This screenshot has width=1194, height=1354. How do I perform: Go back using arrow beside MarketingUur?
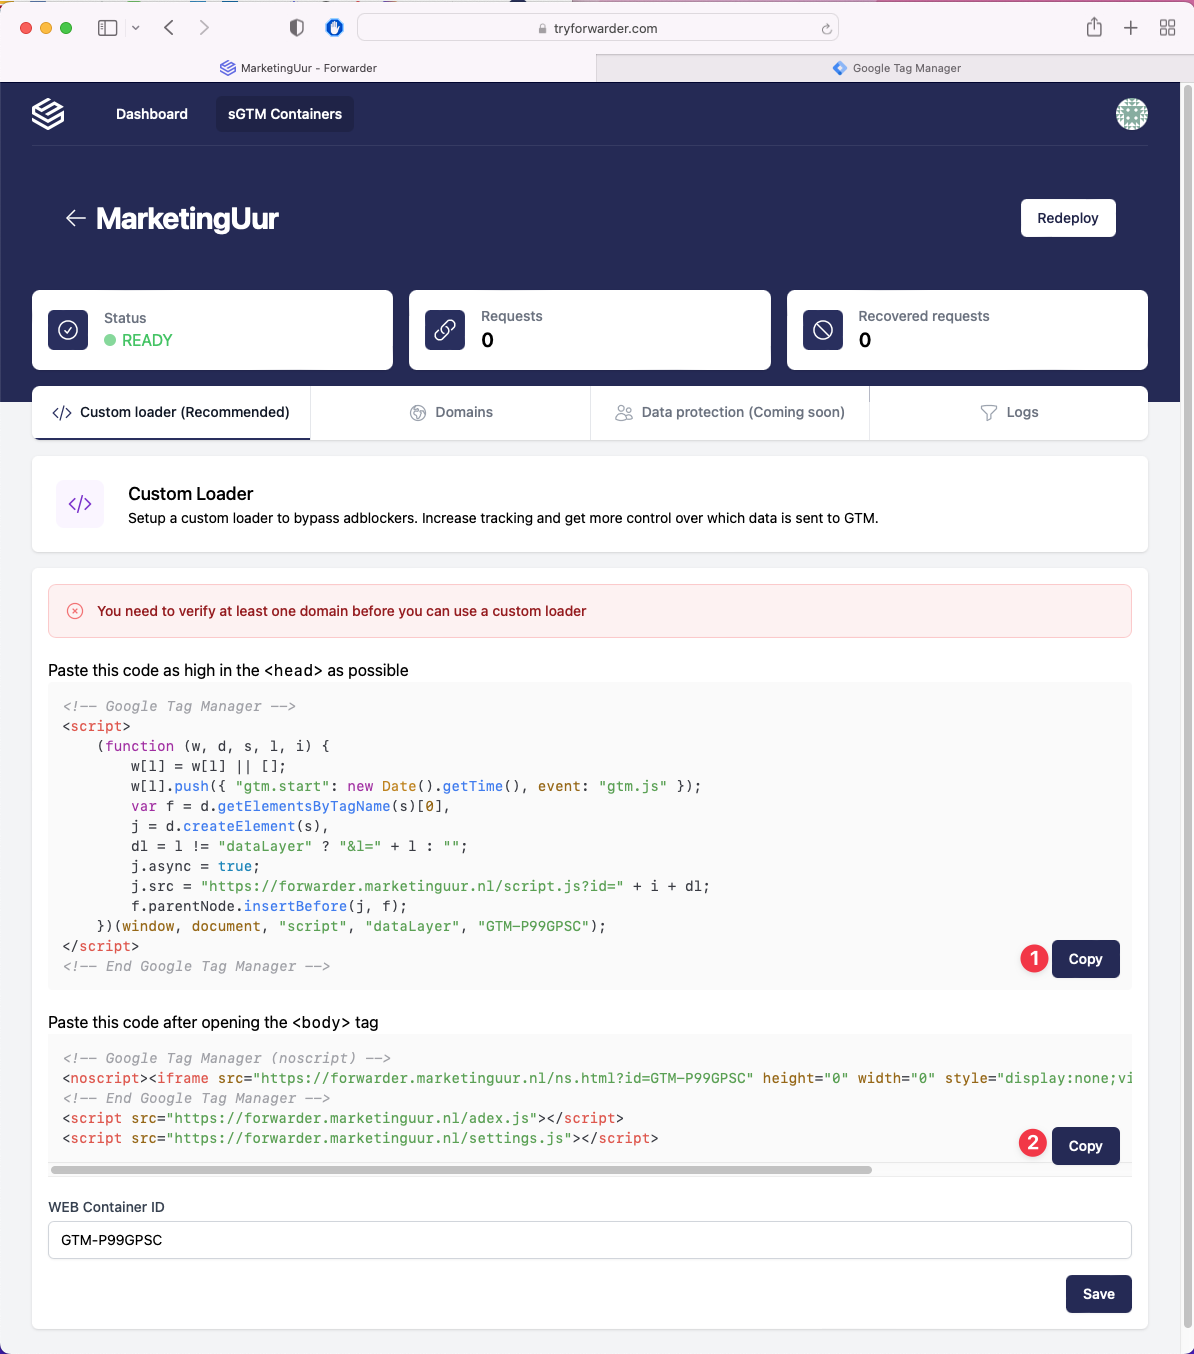coord(75,218)
